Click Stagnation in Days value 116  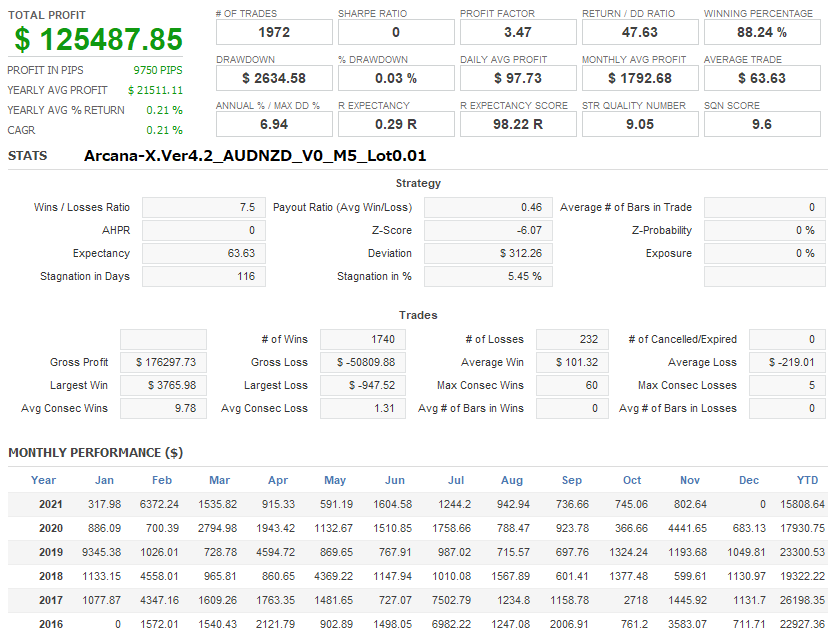point(204,276)
